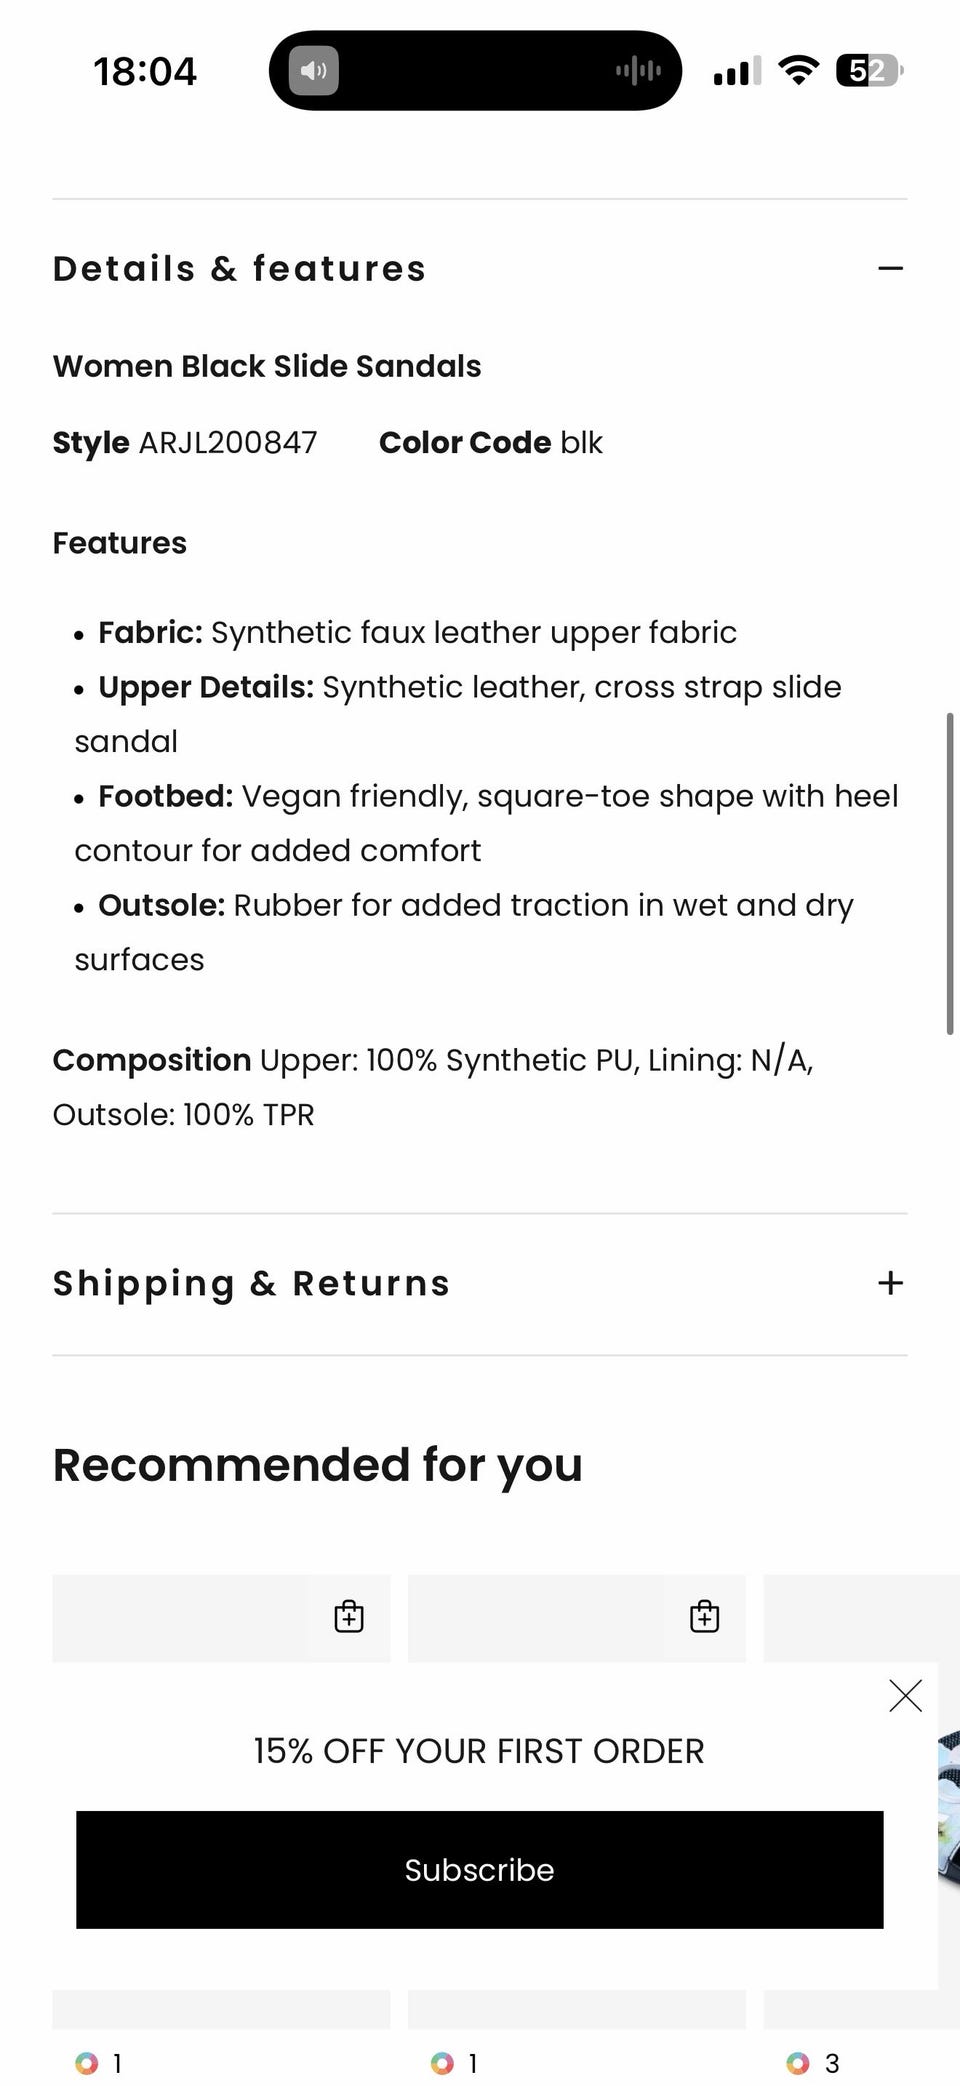
Task: Tap the cellular signal bars icon
Action: point(737,71)
